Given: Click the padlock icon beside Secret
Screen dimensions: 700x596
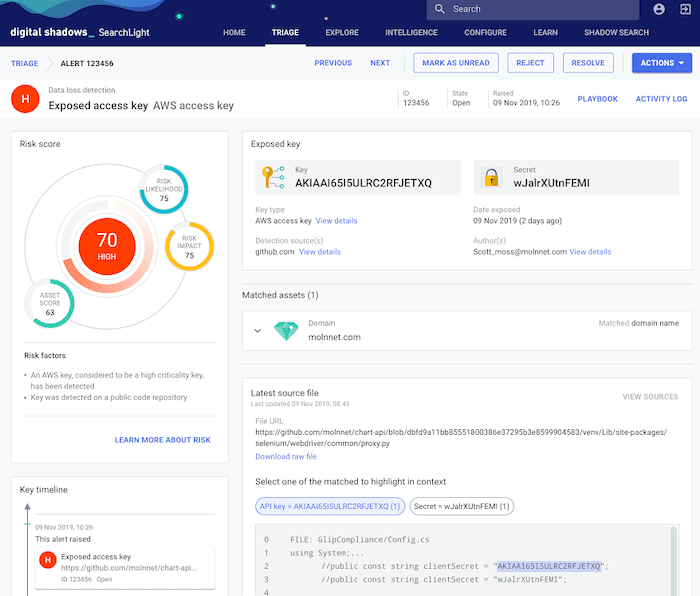Looking at the screenshot, I should pos(492,177).
